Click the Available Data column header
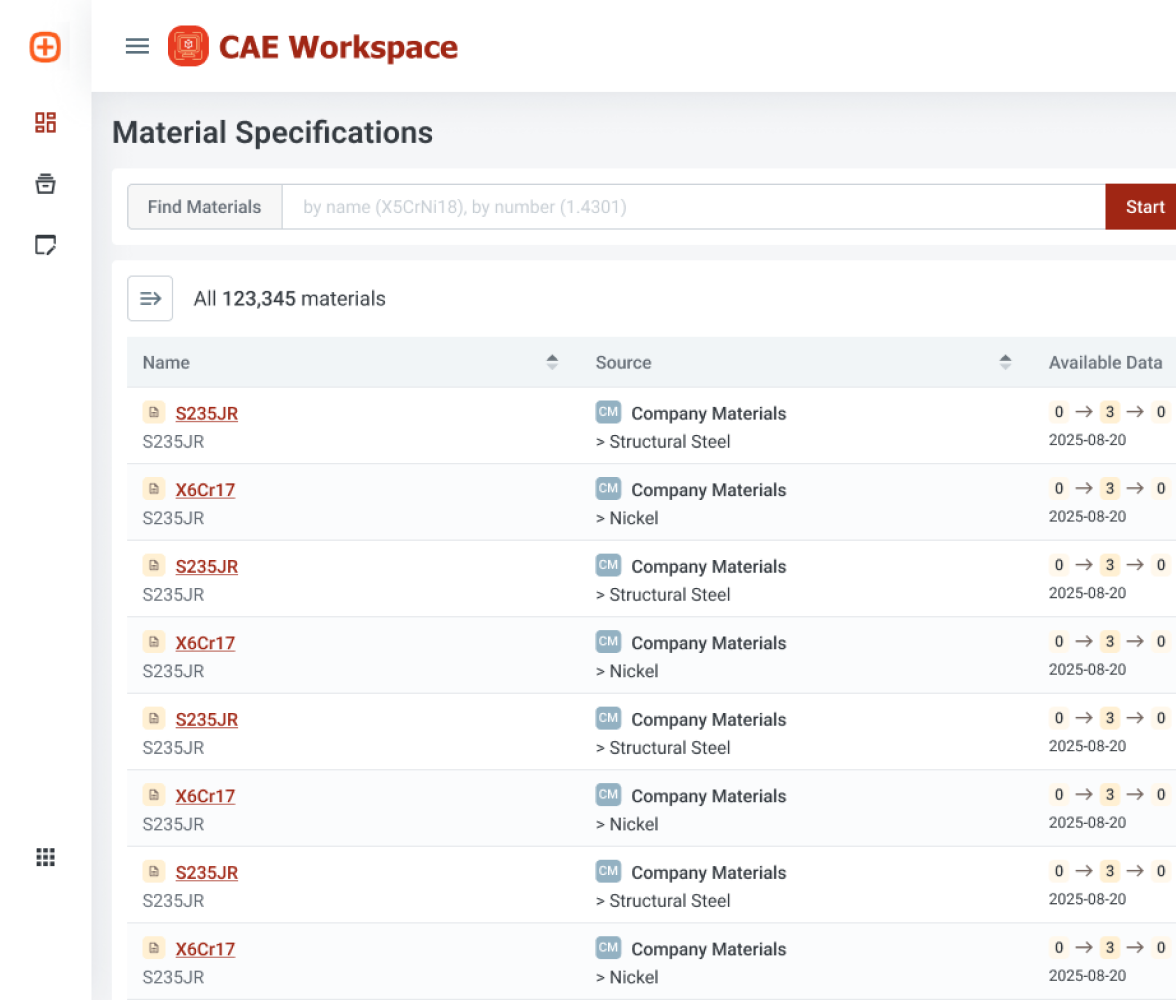Image resolution: width=1176 pixels, height=1000 pixels. (x=1105, y=363)
